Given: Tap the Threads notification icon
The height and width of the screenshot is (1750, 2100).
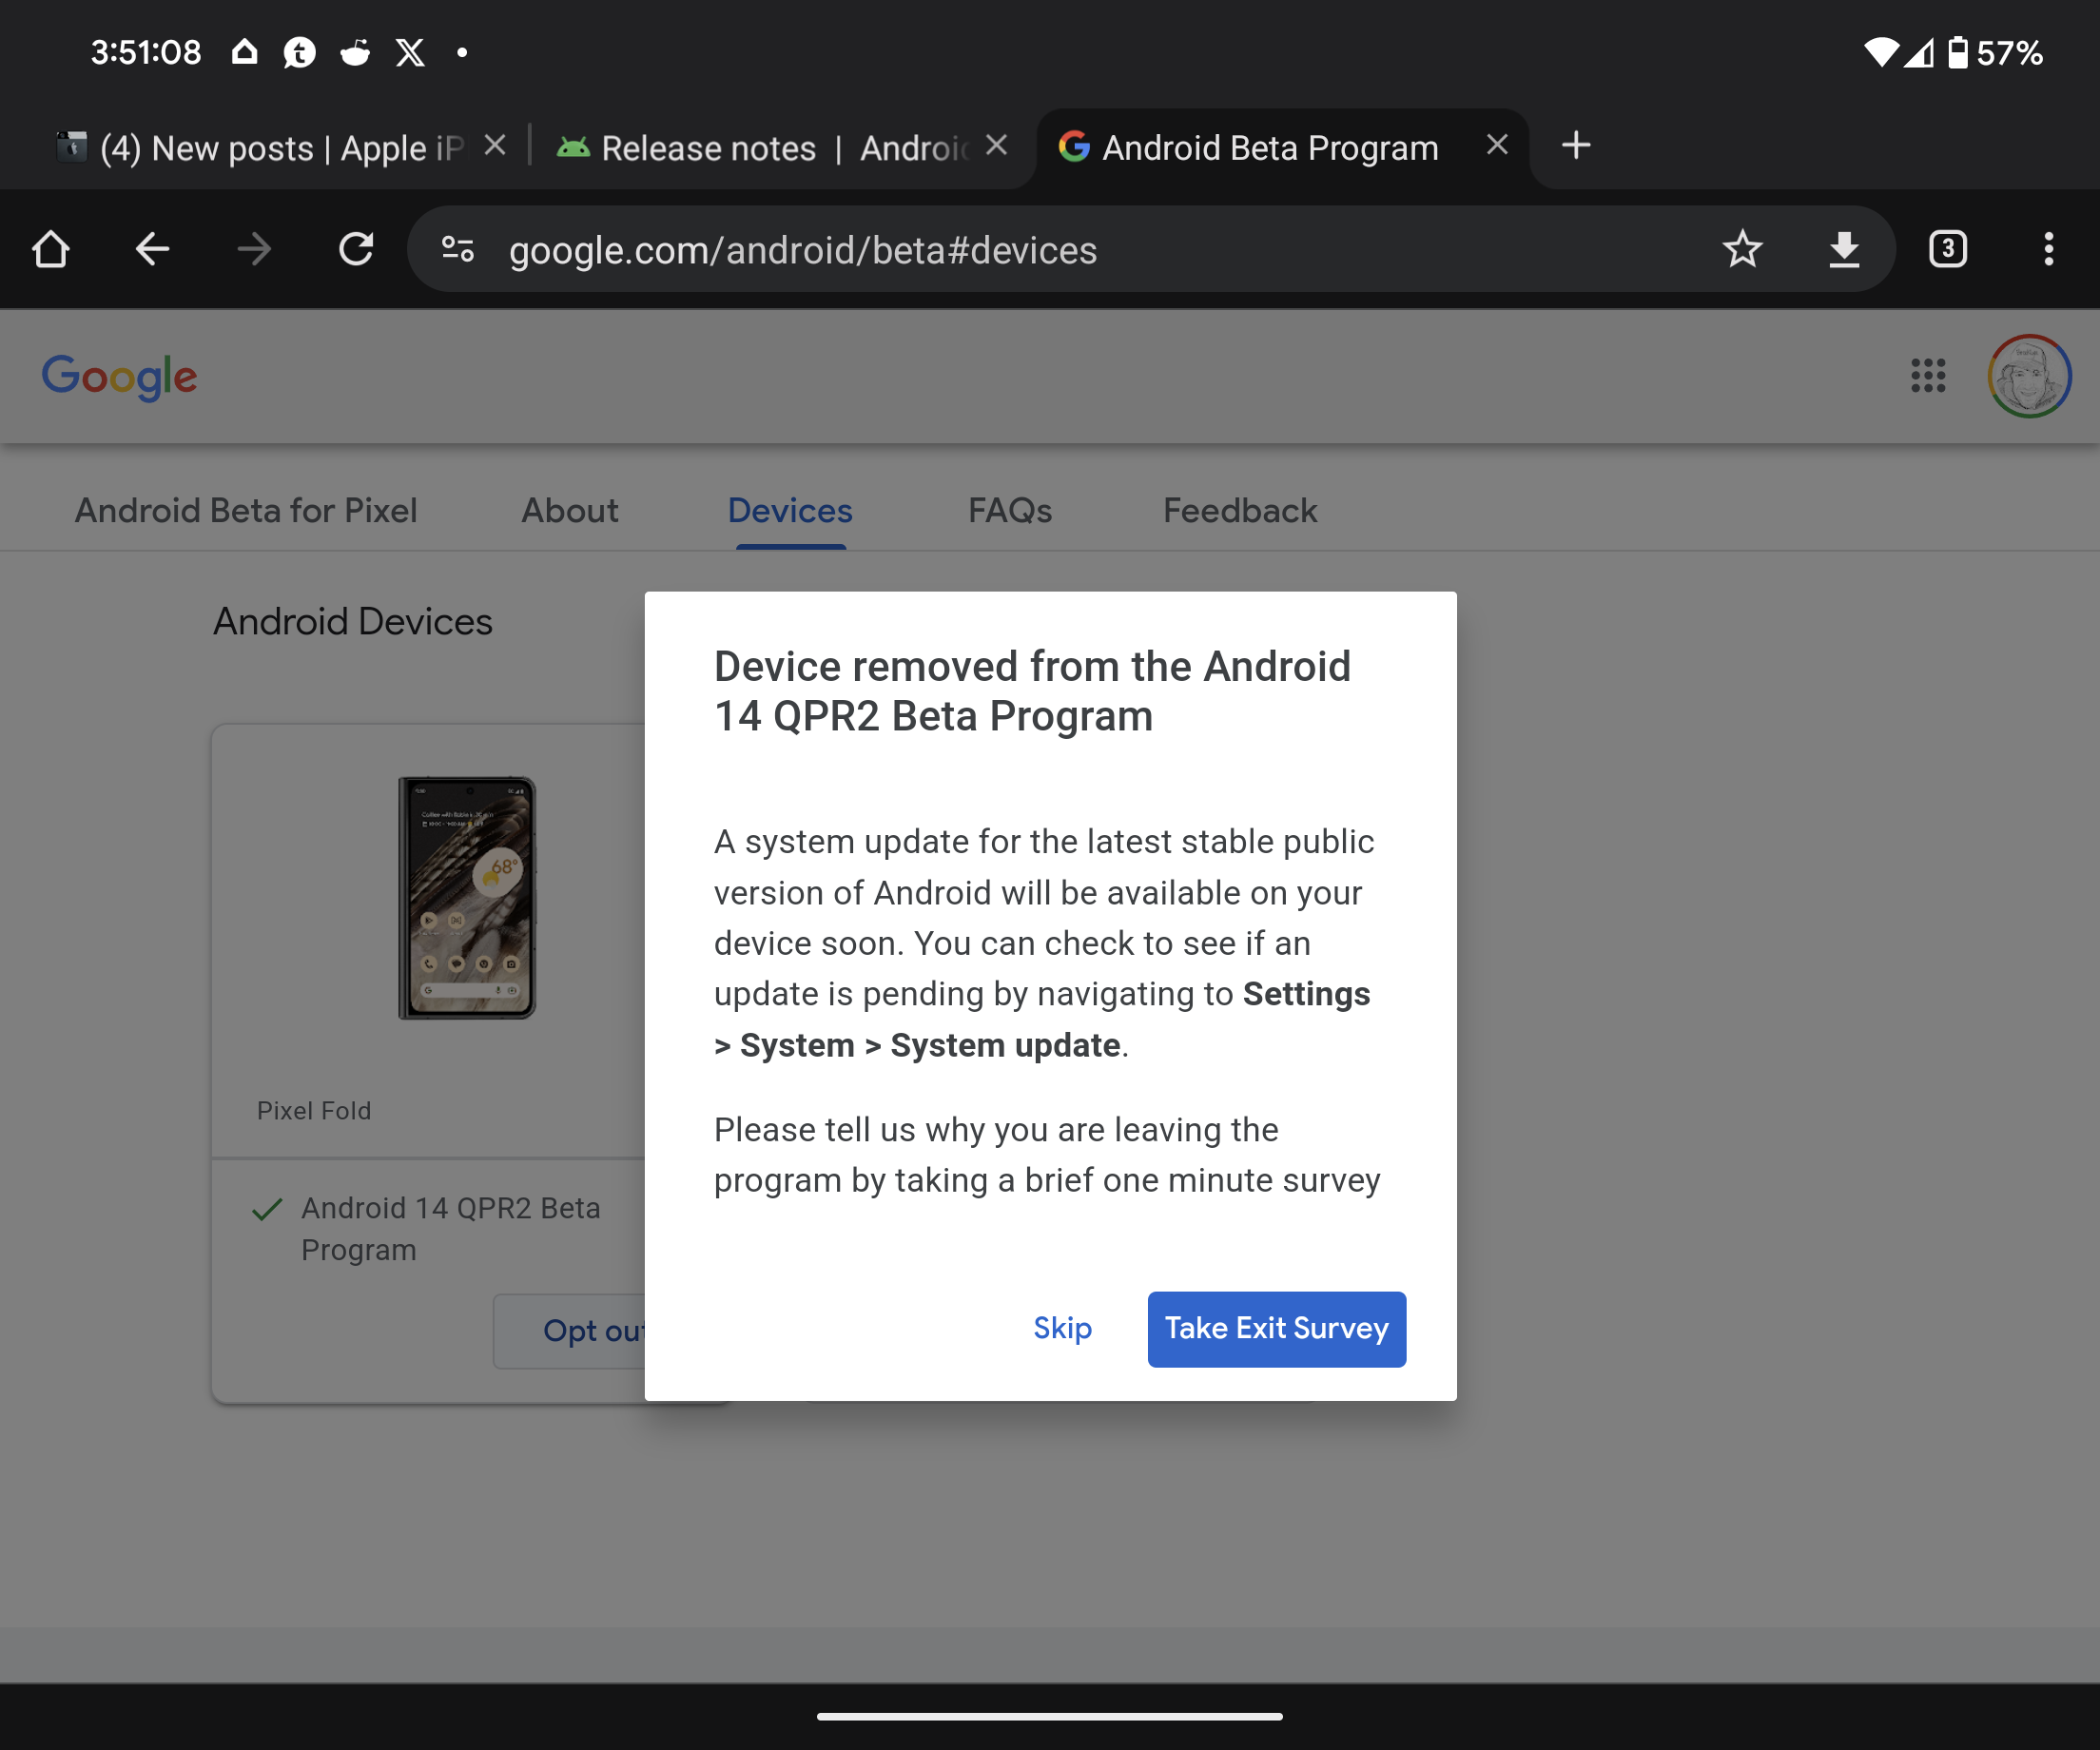Looking at the screenshot, I should 299,52.
